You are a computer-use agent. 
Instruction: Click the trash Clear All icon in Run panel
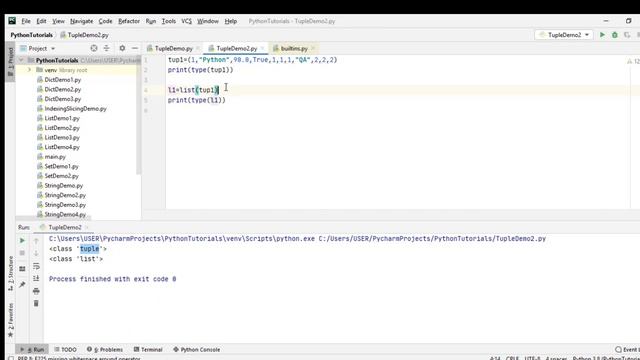[36, 303]
